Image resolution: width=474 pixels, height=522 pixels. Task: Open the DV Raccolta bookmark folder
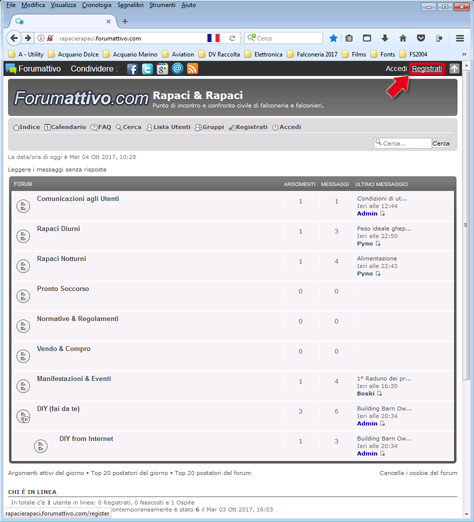tap(220, 54)
